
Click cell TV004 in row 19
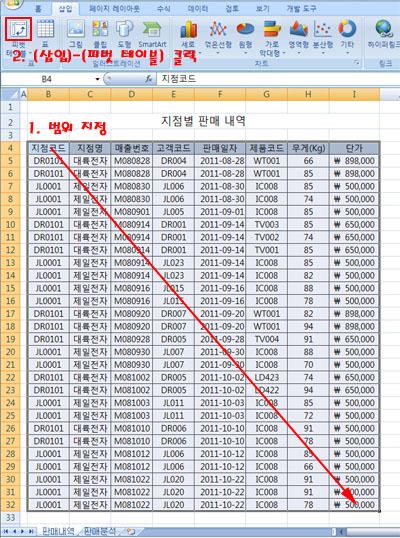tap(267, 339)
